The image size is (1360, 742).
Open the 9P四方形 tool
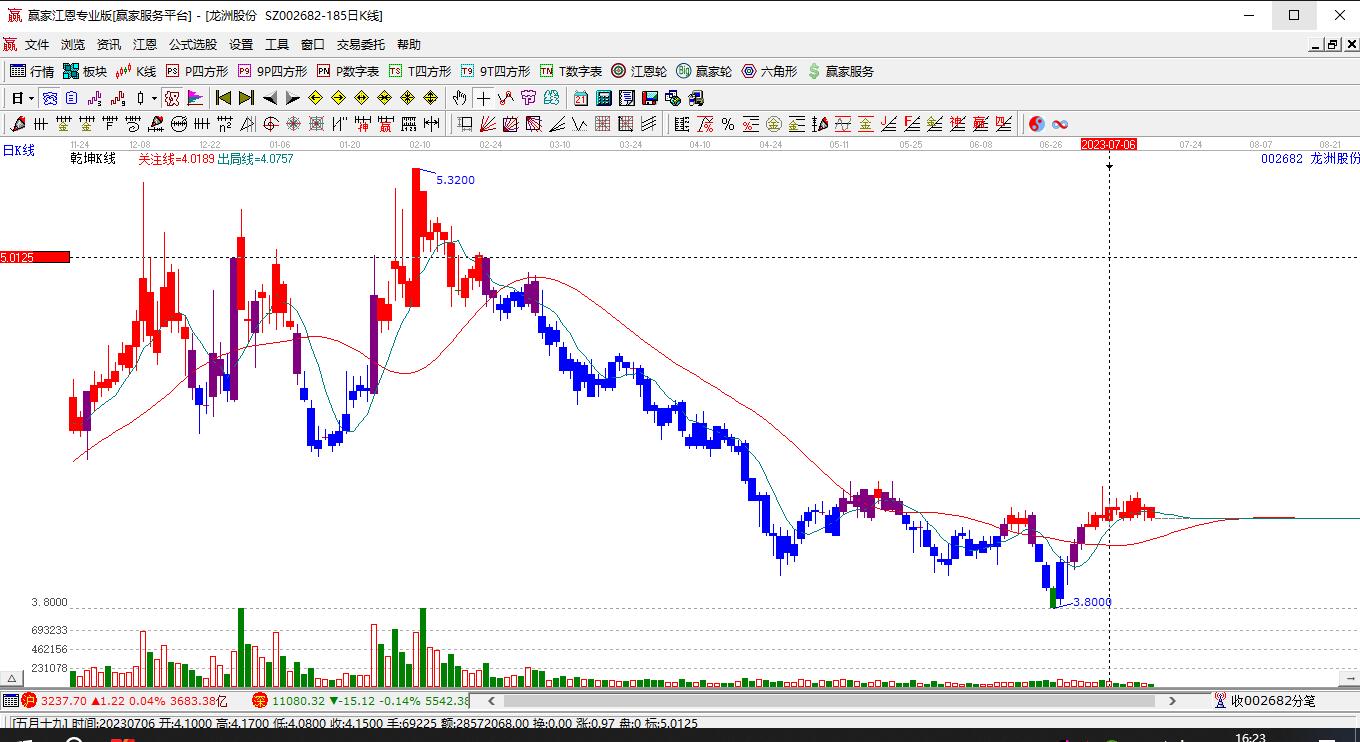[272, 71]
